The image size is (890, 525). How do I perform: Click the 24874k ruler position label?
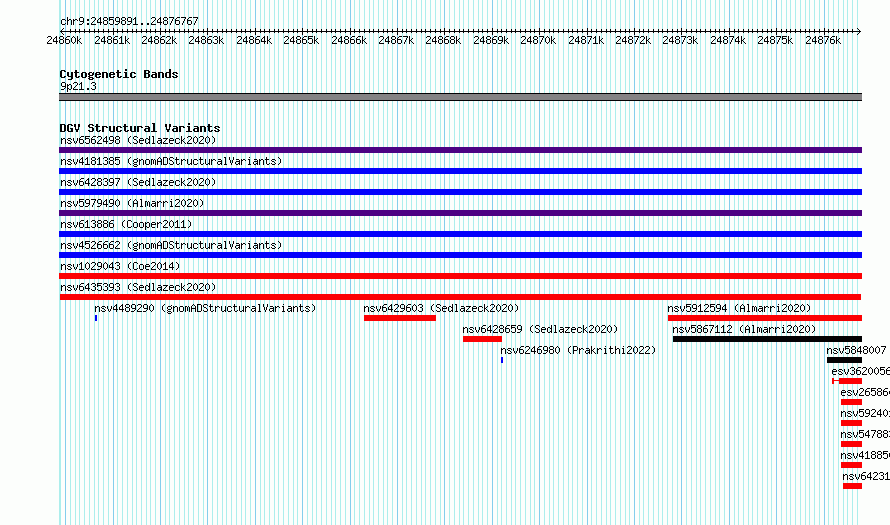point(728,40)
